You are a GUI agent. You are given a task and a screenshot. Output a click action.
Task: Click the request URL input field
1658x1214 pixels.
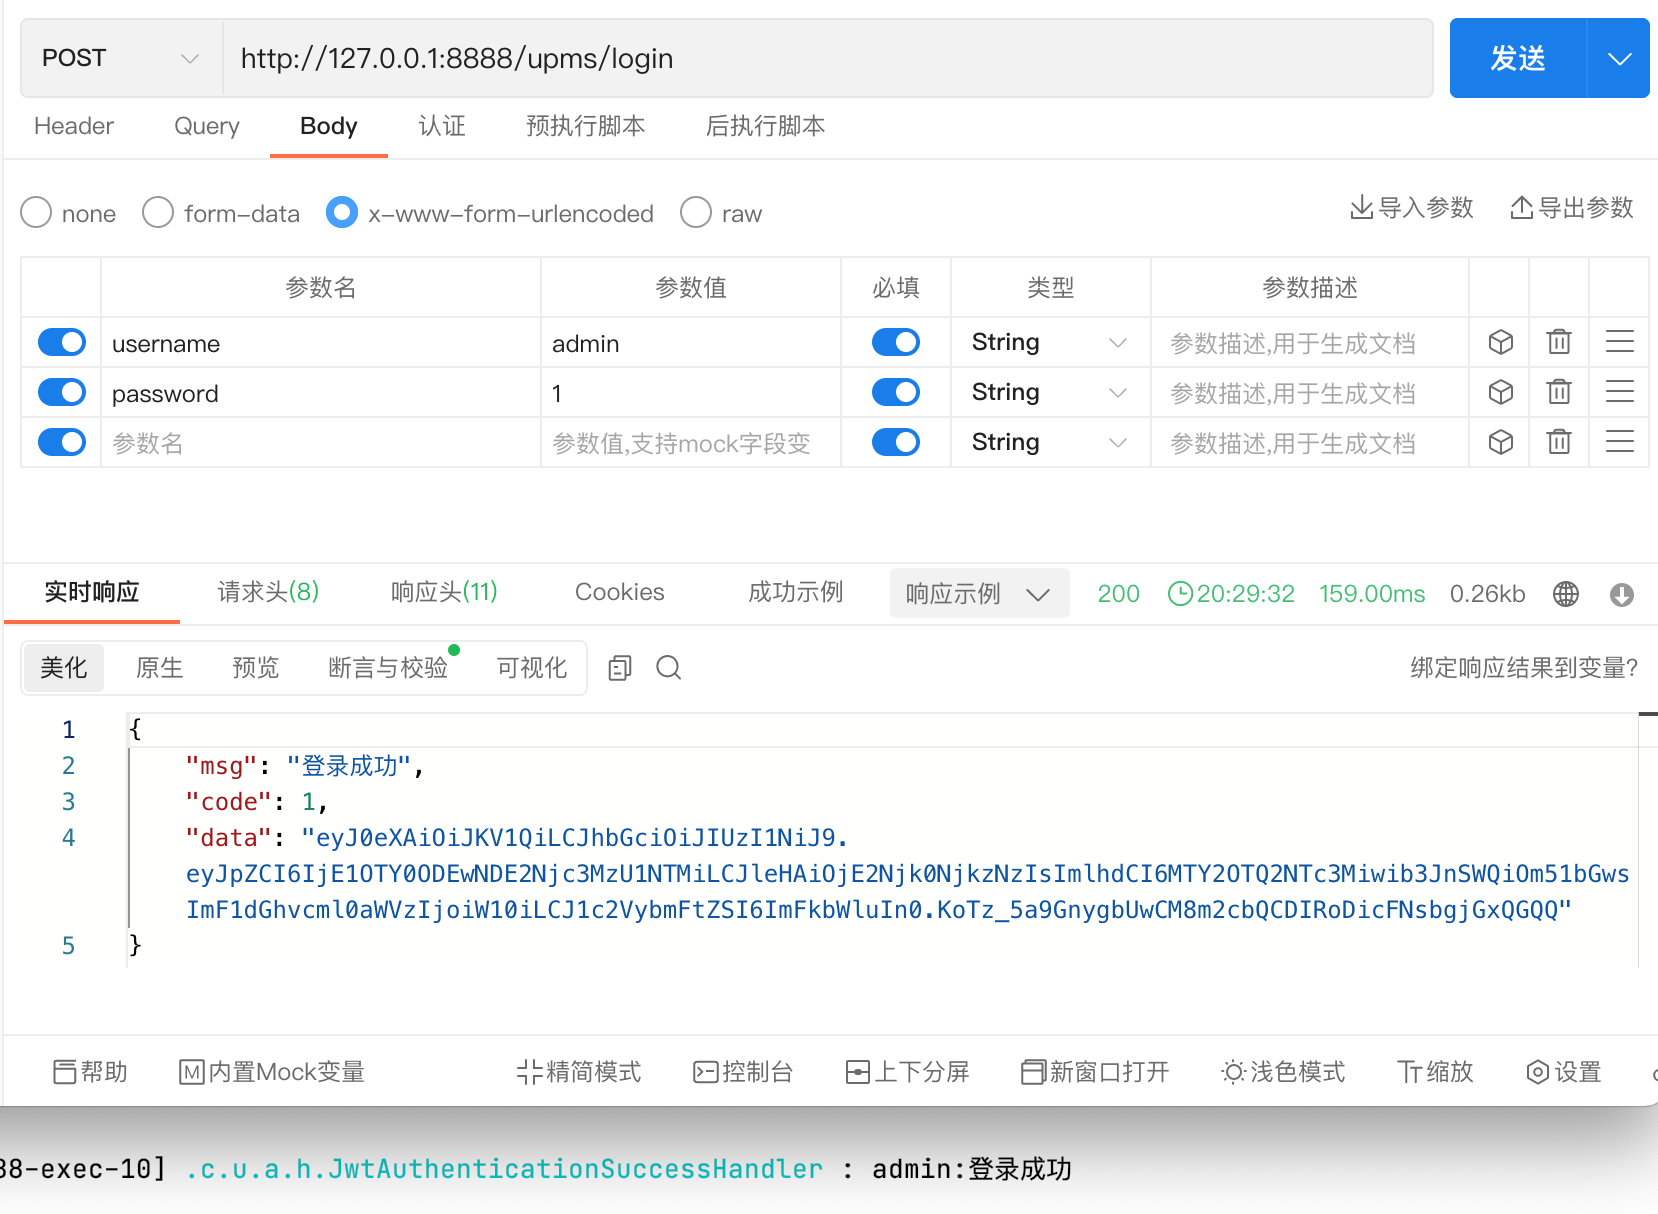pyautogui.click(x=828, y=58)
